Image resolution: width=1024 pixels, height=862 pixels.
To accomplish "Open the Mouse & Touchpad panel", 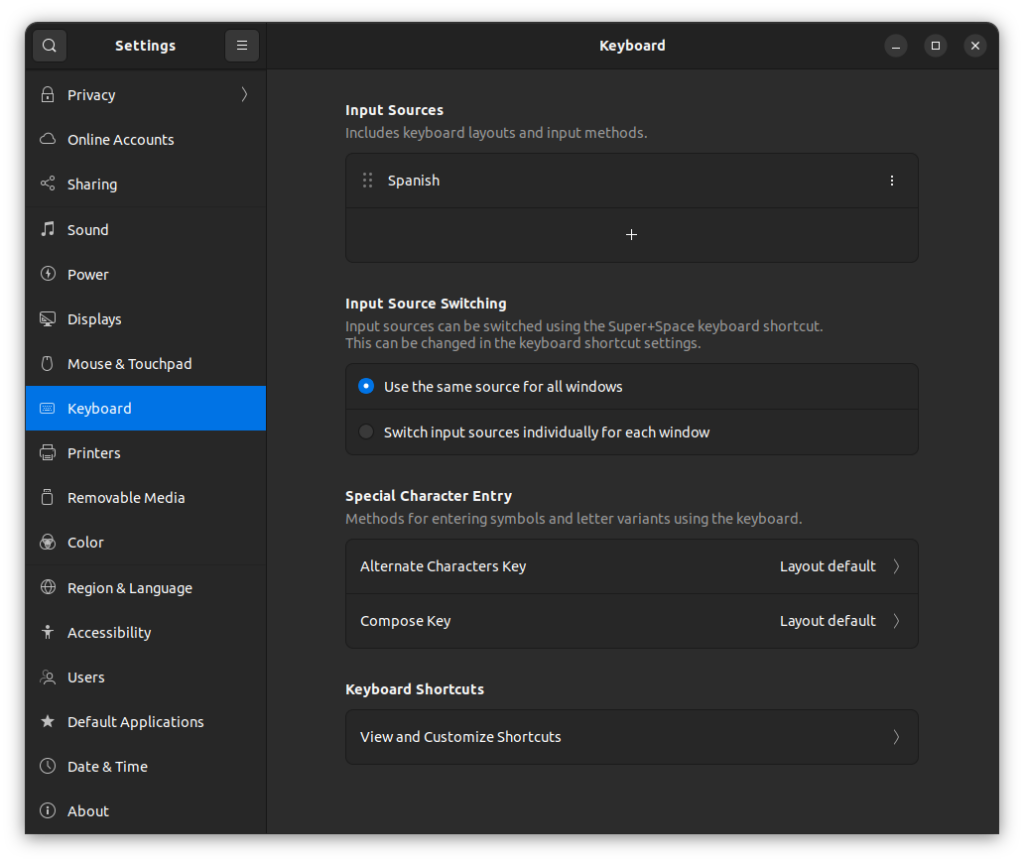I will click(x=129, y=364).
